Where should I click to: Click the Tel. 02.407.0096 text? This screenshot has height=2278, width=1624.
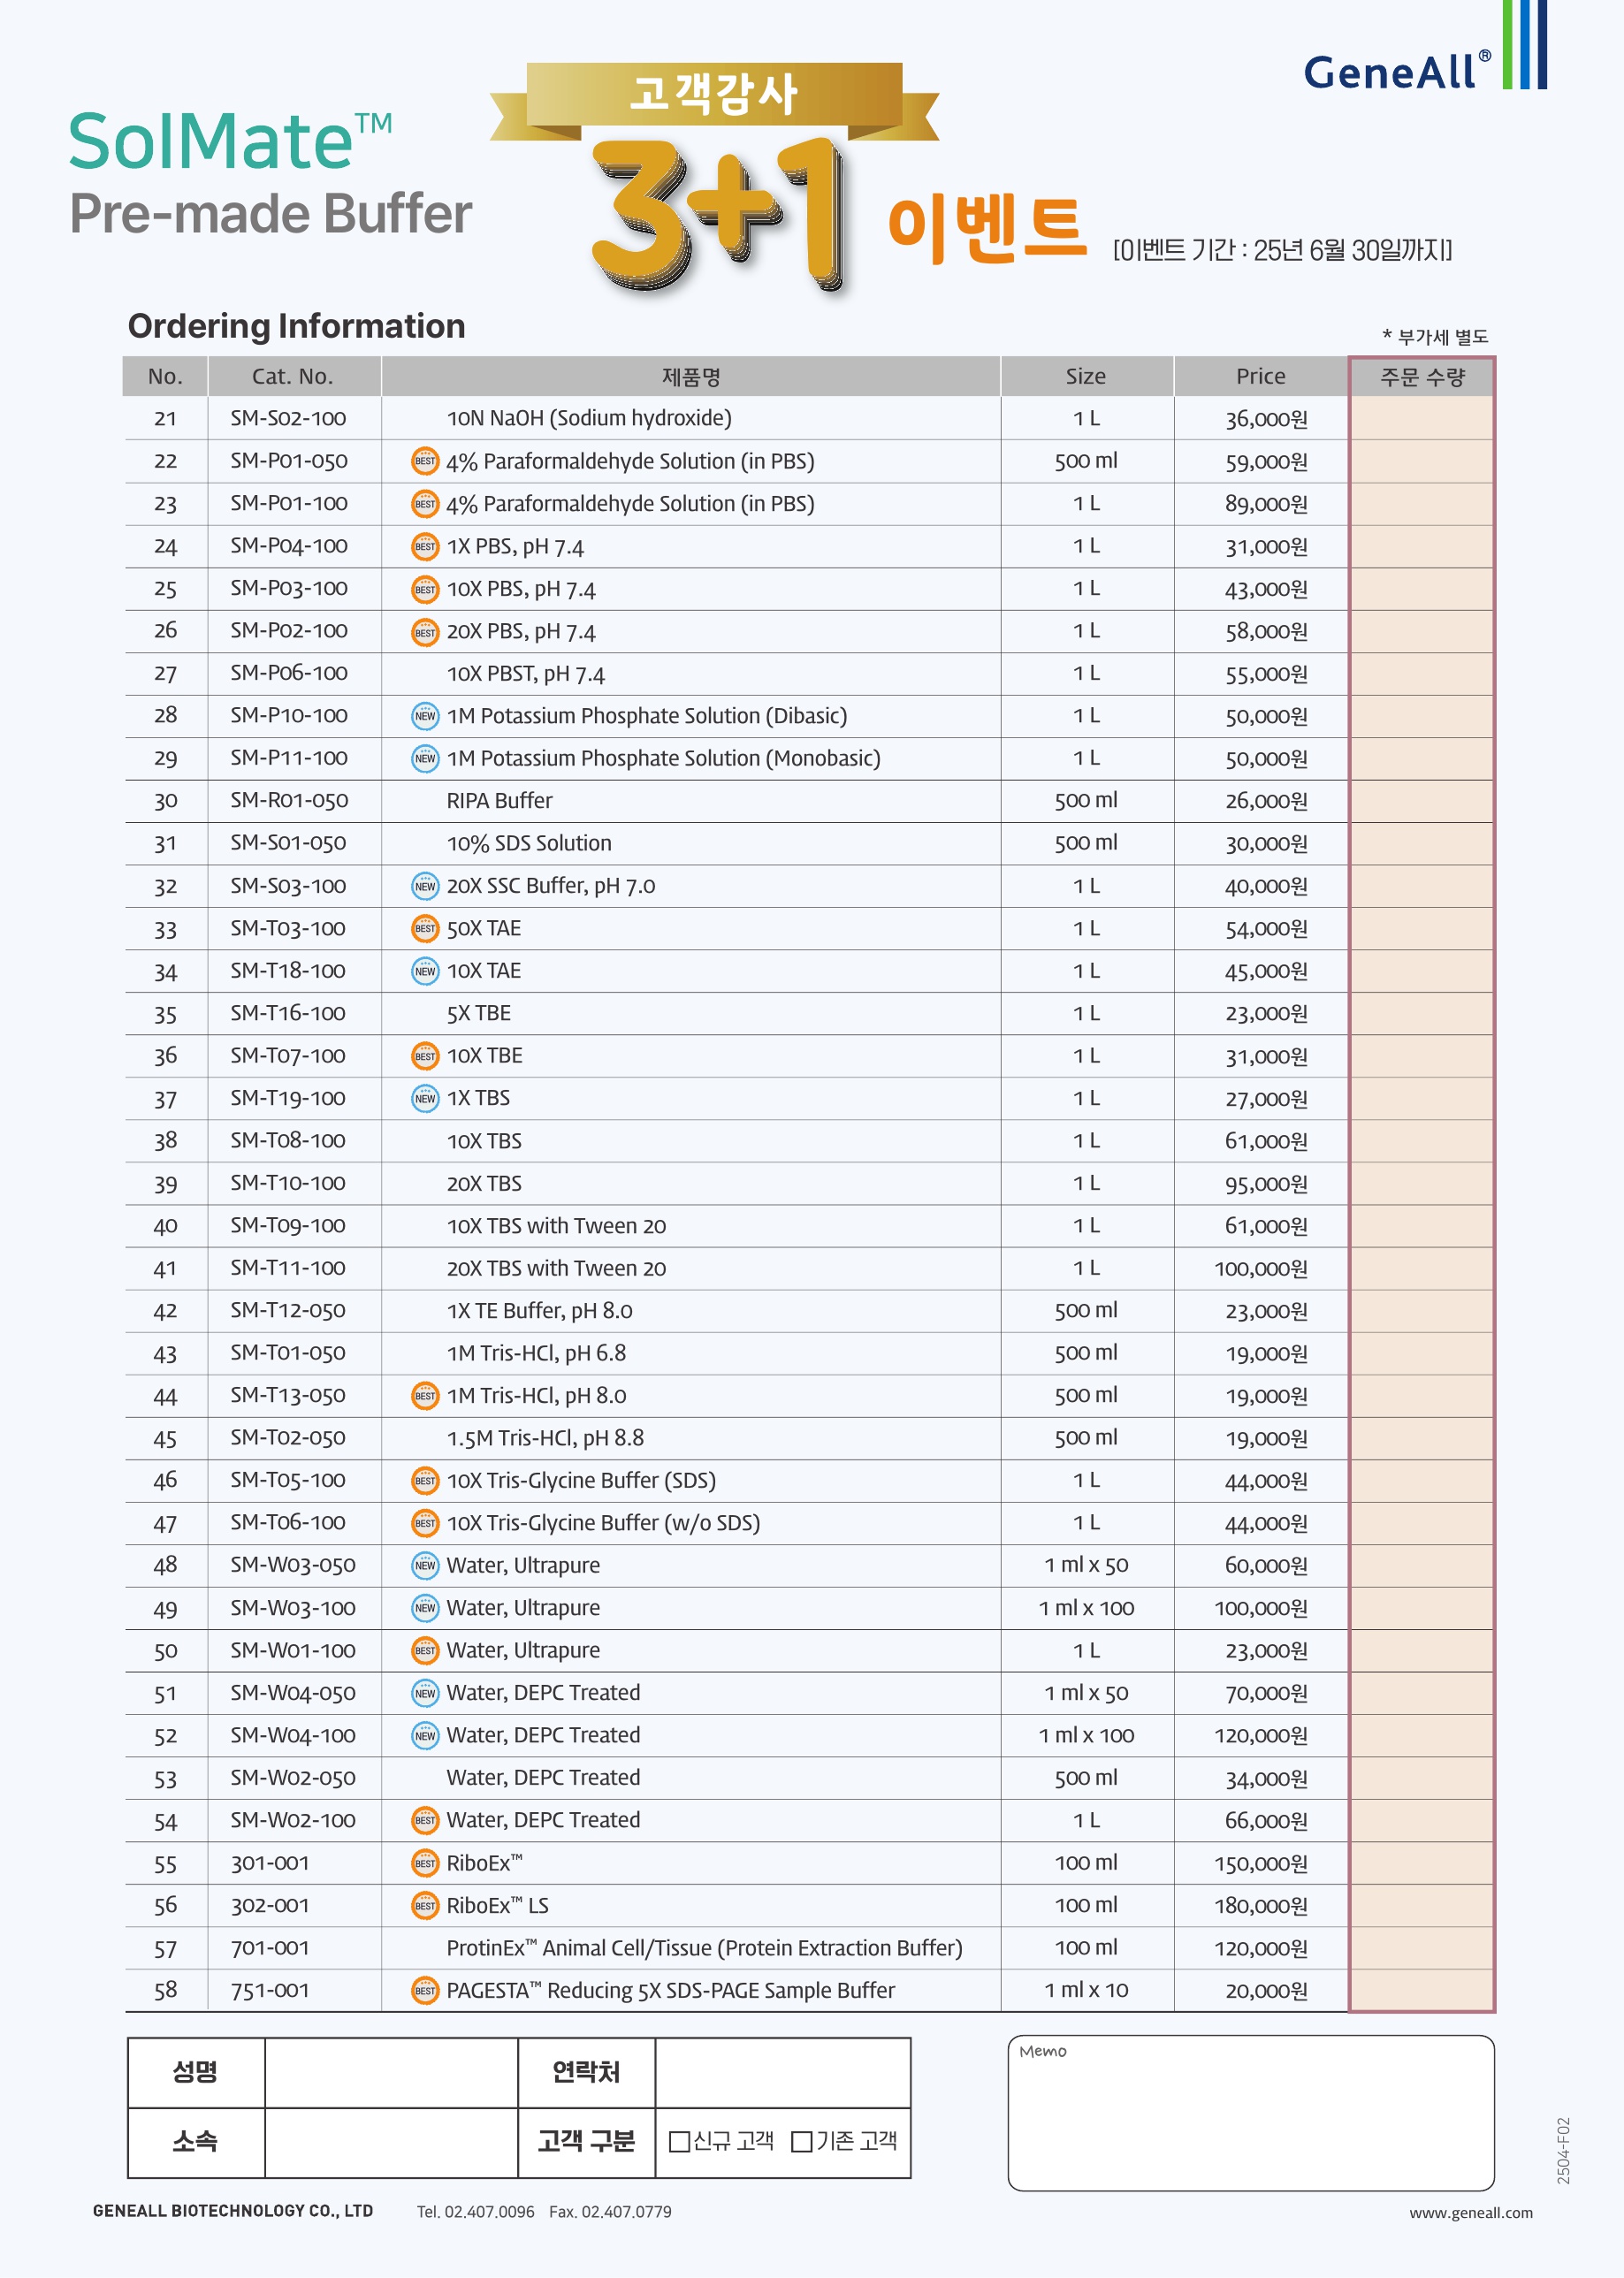click(475, 2212)
